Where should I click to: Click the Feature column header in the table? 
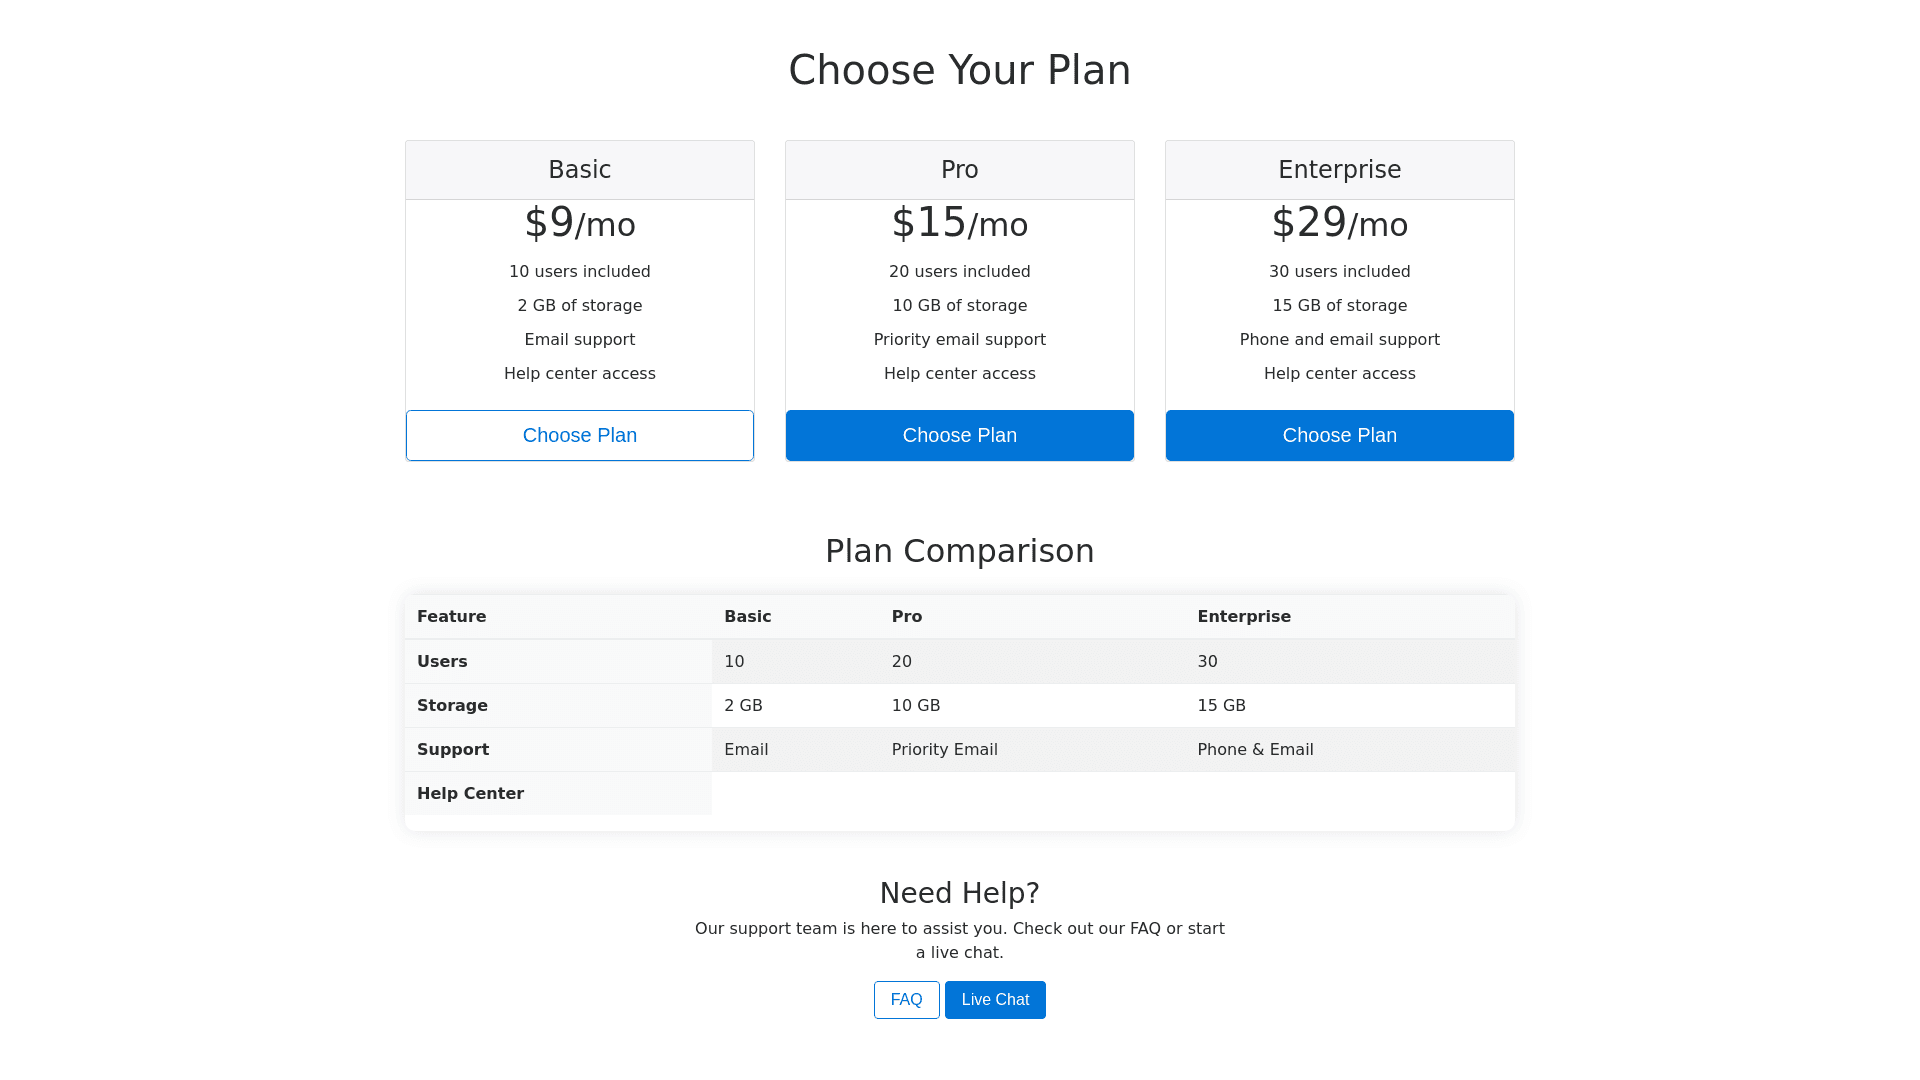click(x=452, y=617)
